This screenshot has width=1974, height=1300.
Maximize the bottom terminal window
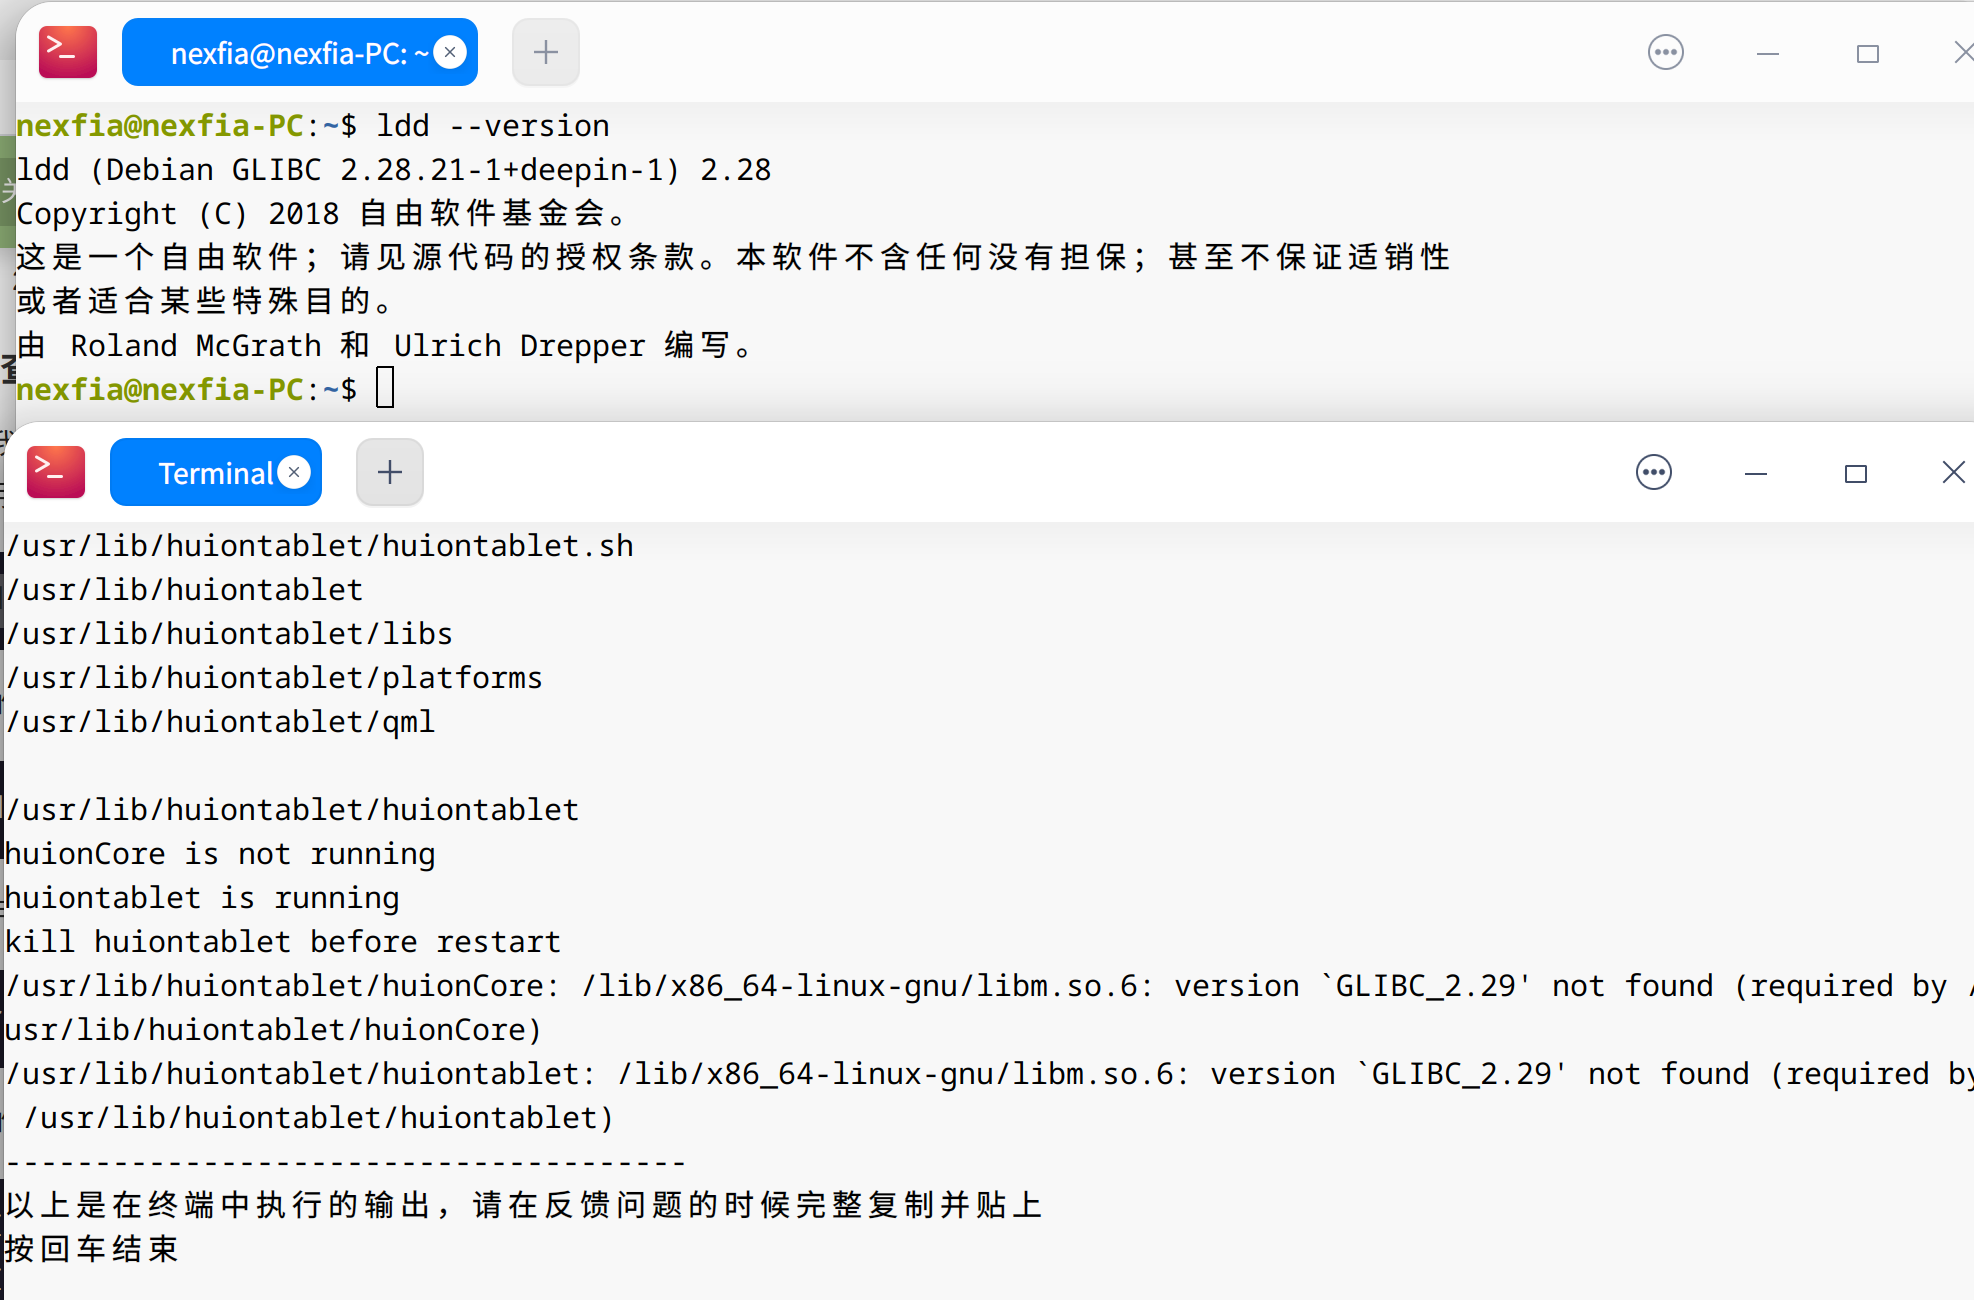coord(1855,474)
